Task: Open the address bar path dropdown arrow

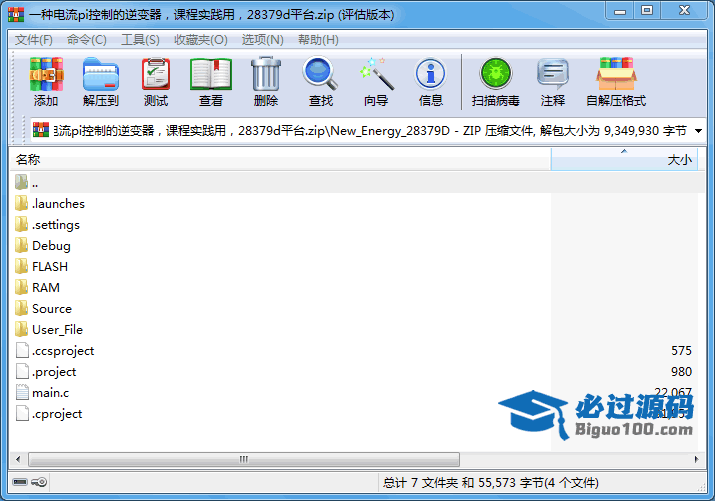Action: pyautogui.click(x=698, y=131)
